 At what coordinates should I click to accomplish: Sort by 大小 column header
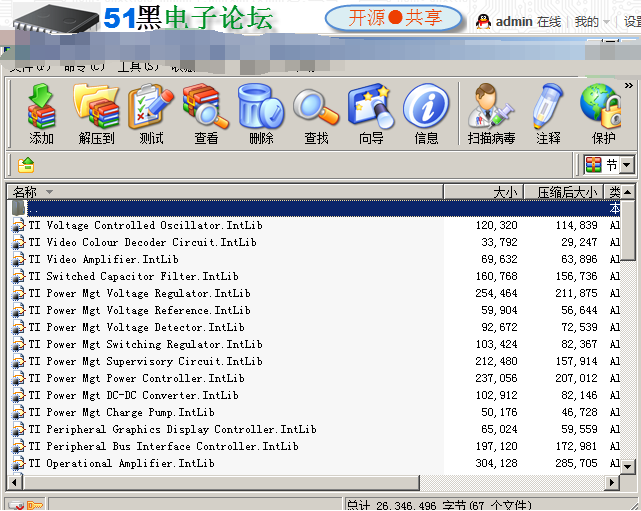tap(484, 192)
